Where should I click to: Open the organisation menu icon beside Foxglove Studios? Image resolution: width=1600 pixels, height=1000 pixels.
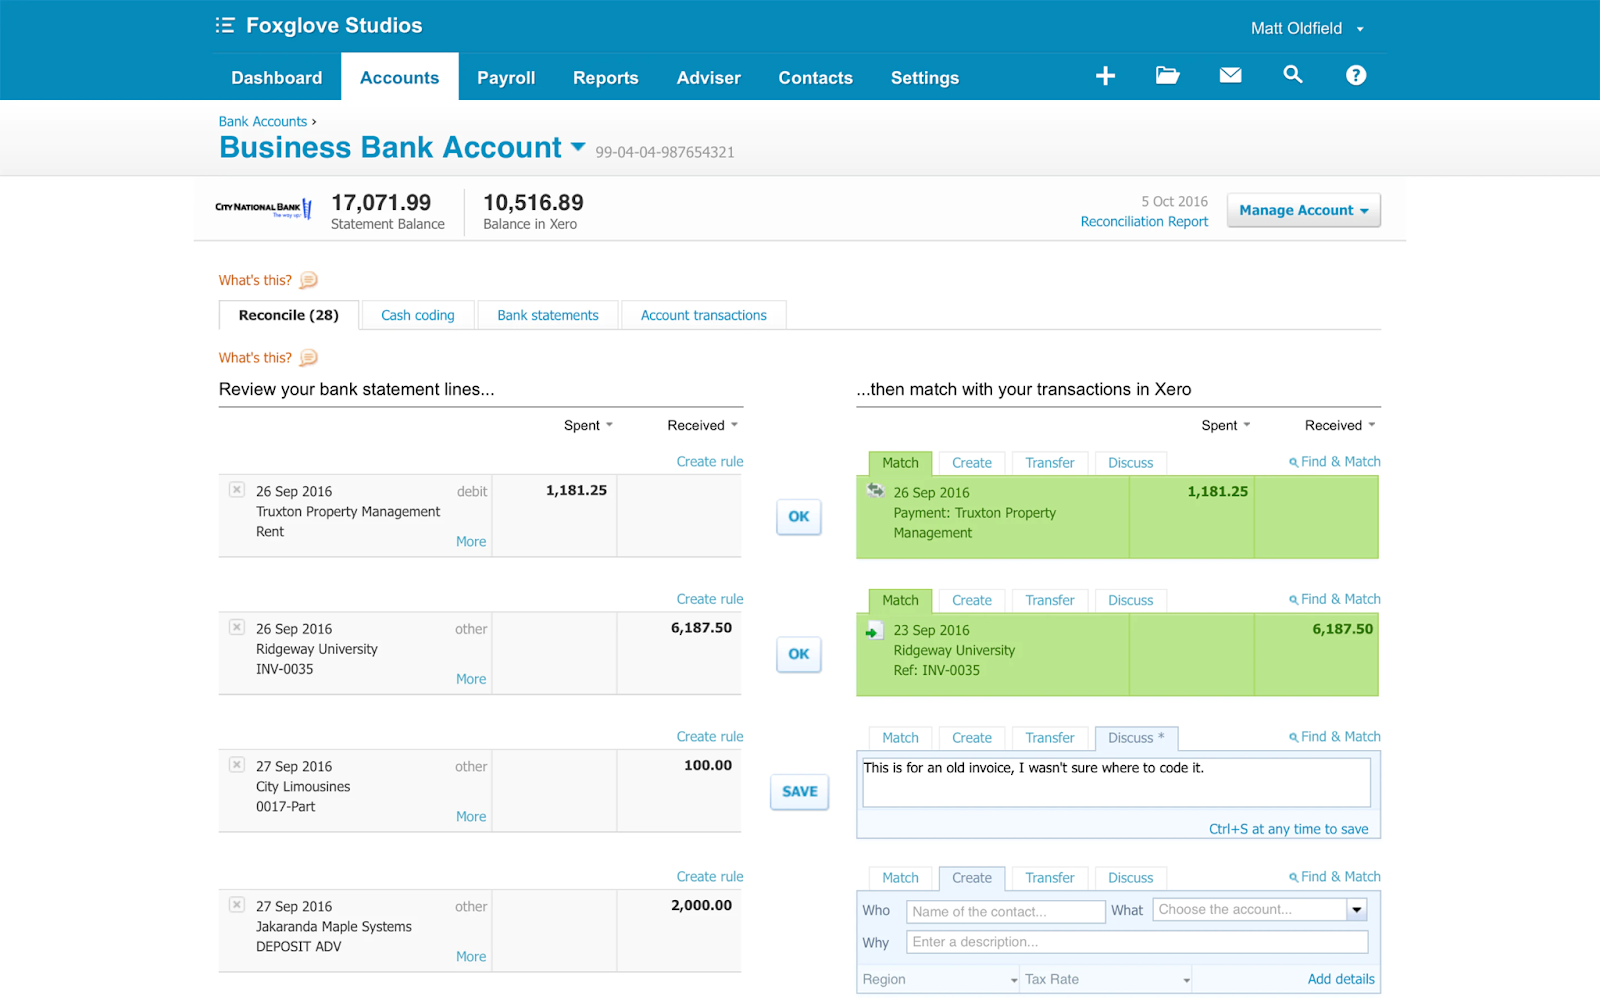point(225,25)
